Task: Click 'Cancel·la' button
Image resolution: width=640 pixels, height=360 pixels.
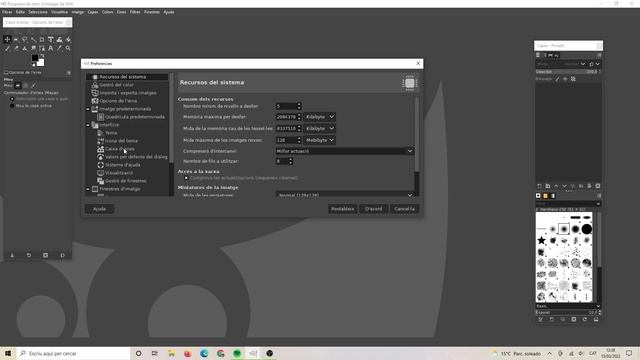Action: [404, 209]
